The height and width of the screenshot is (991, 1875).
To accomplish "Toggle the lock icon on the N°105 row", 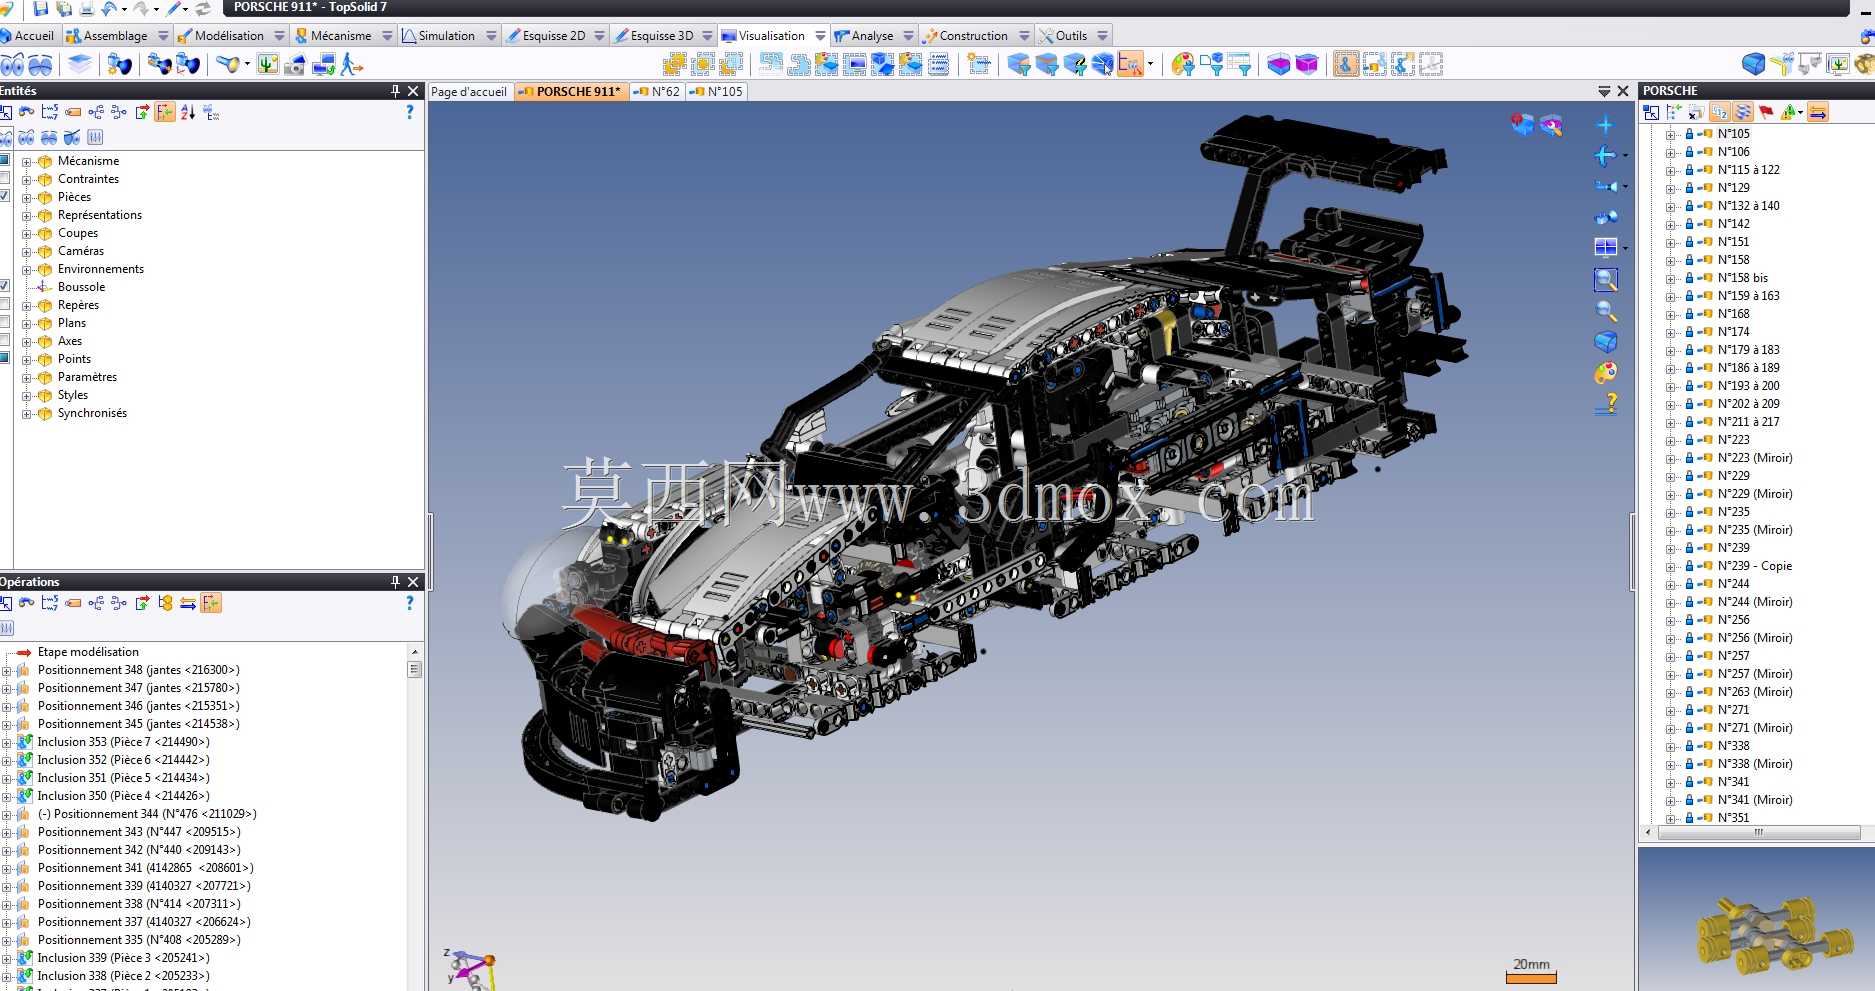I will point(1689,134).
